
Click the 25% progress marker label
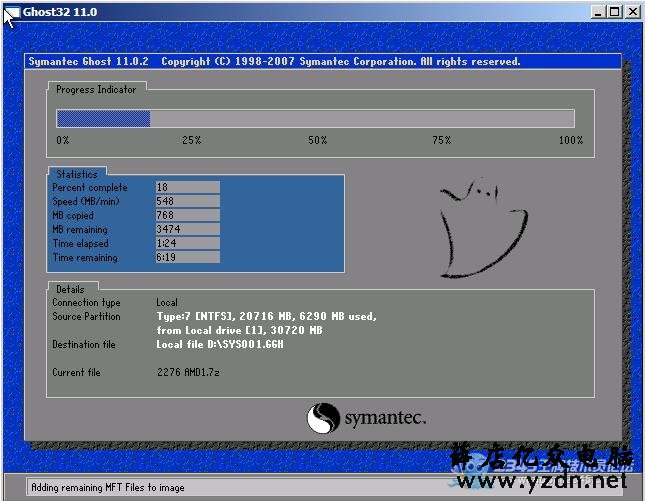(x=192, y=140)
